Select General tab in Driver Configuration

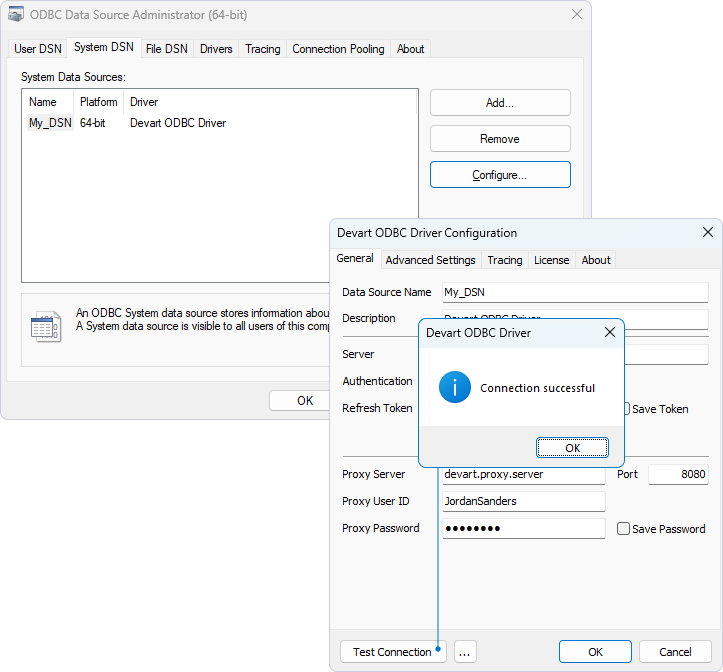click(355, 258)
